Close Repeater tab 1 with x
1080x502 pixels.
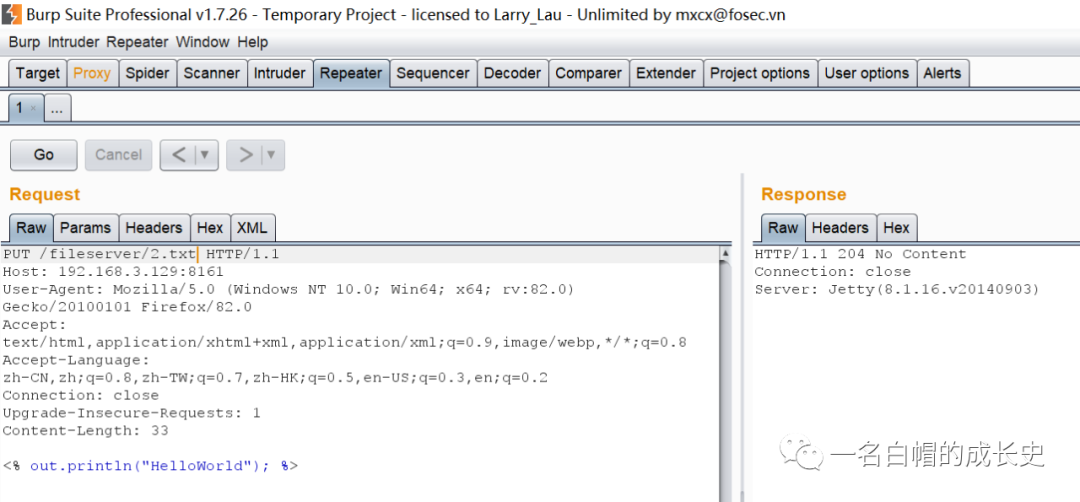[x=33, y=108]
